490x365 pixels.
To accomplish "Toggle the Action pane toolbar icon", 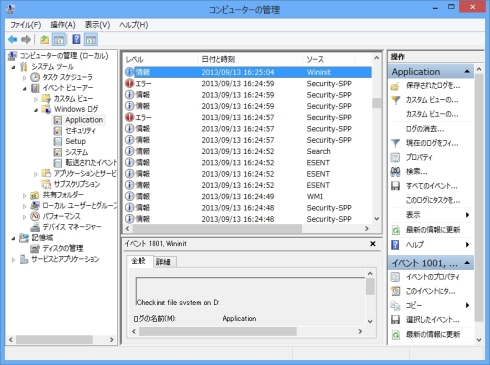I will tap(91, 40).
